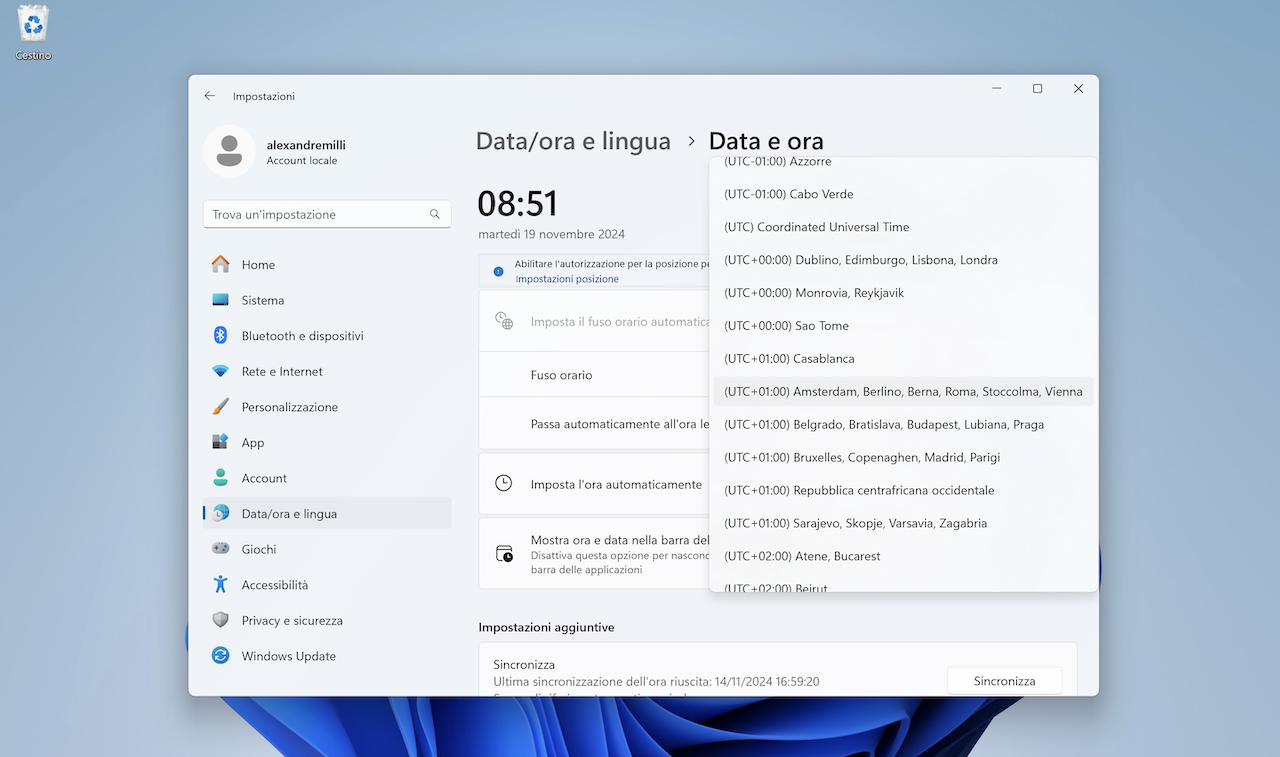
Task: Click Account locale text under username
Action: coord(302,161)
